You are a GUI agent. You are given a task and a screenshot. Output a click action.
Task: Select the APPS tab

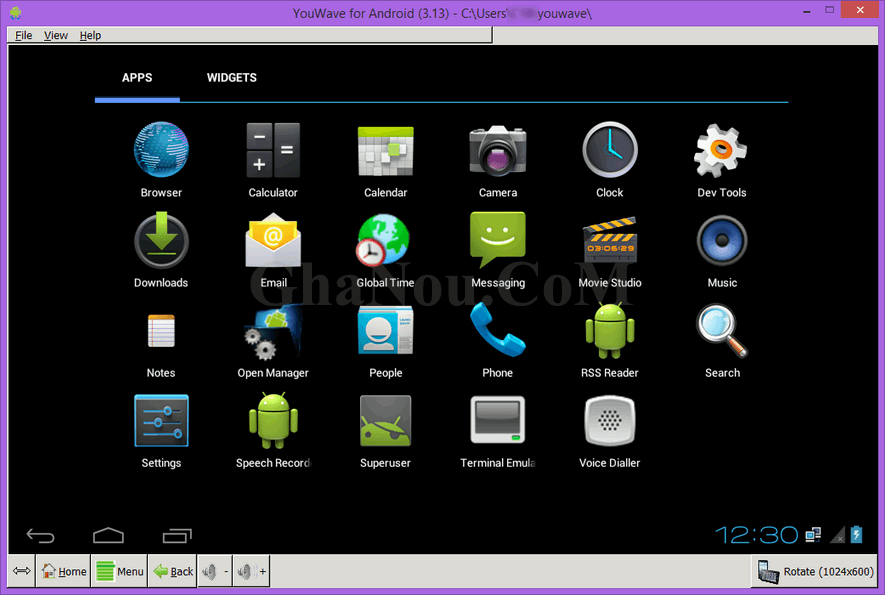tap(137, 78)
